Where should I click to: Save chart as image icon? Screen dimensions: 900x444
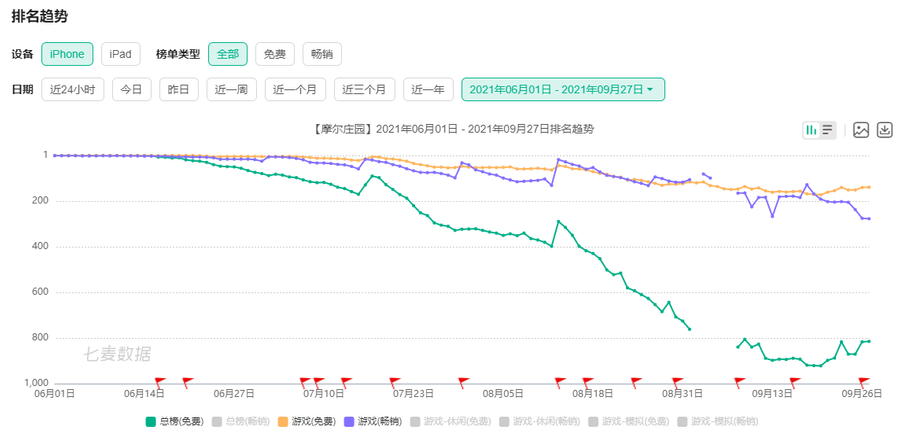pos(861,130)
